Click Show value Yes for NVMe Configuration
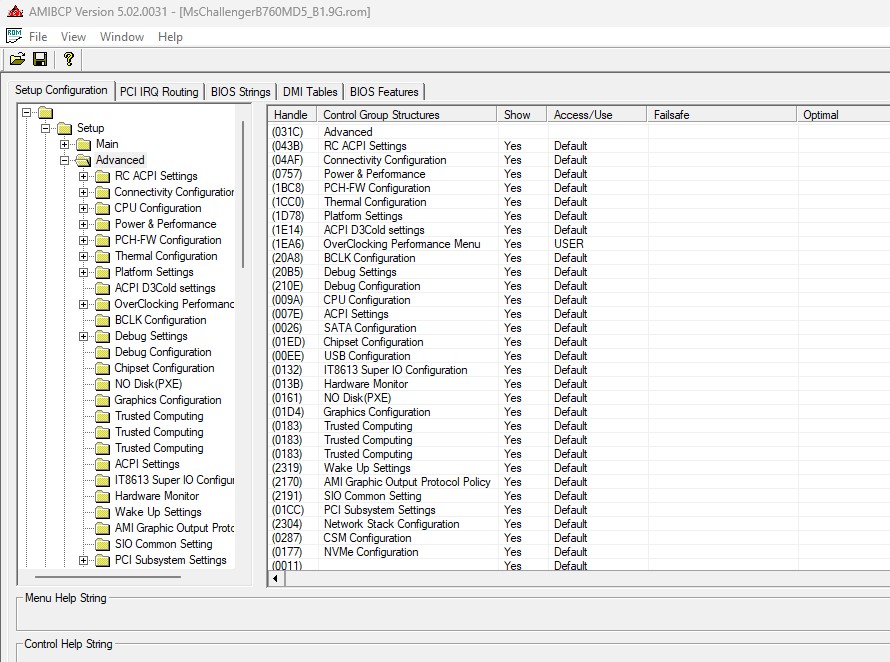Image resolution: width=890 pixels, height=662 pixels. point(513,552)
